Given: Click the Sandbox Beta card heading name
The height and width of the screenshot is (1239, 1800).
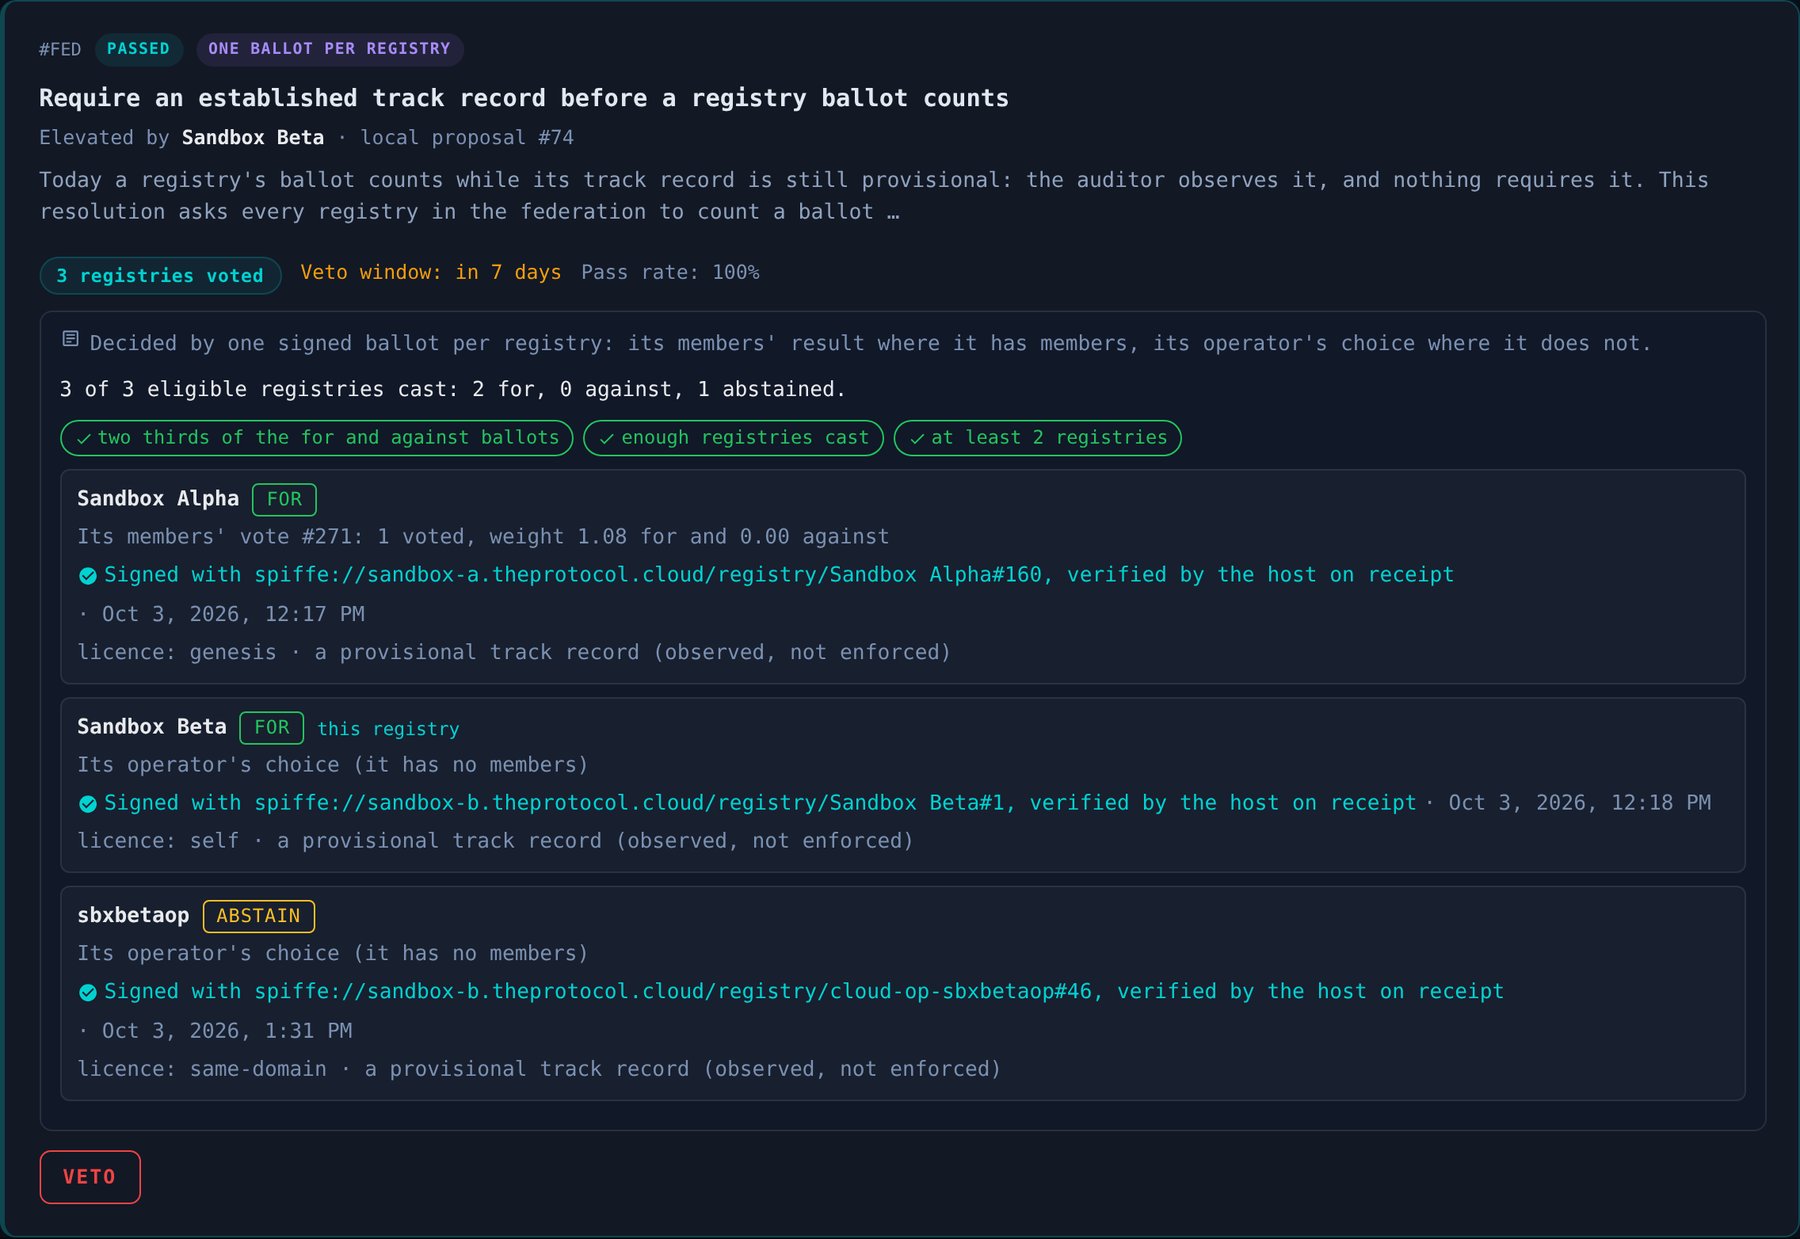Looking at the screenshot, I should click(x=152, y=727).
